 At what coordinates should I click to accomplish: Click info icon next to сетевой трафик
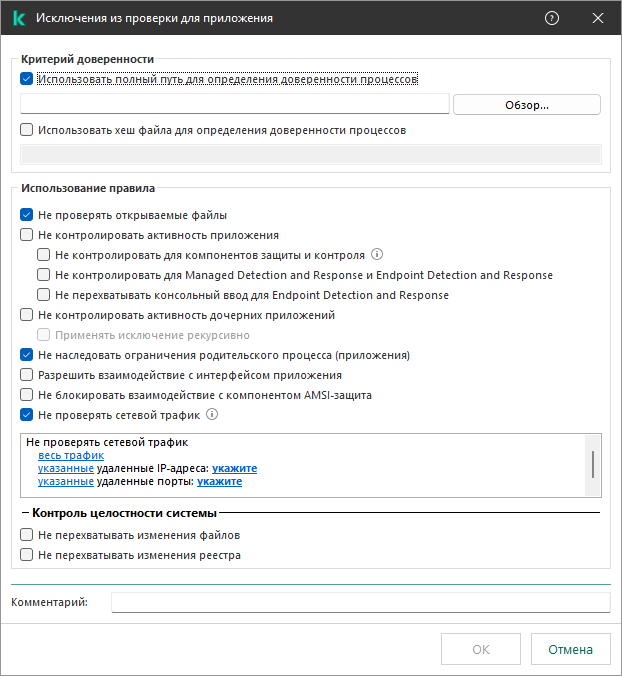212,414
